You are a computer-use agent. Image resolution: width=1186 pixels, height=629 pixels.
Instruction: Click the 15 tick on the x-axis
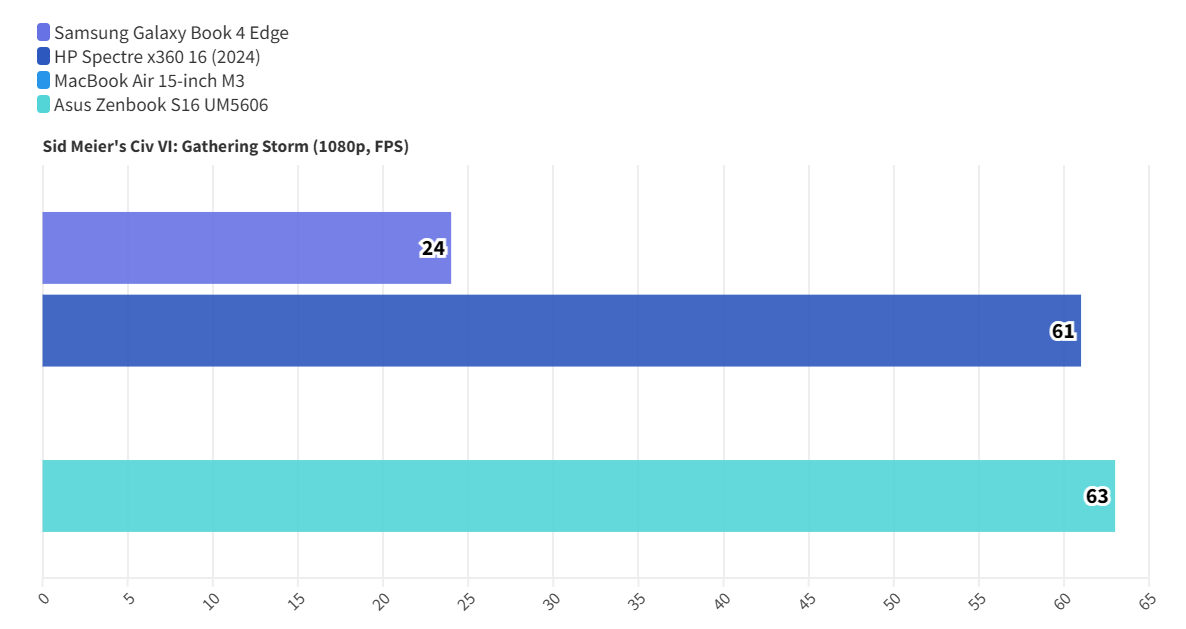297,601
